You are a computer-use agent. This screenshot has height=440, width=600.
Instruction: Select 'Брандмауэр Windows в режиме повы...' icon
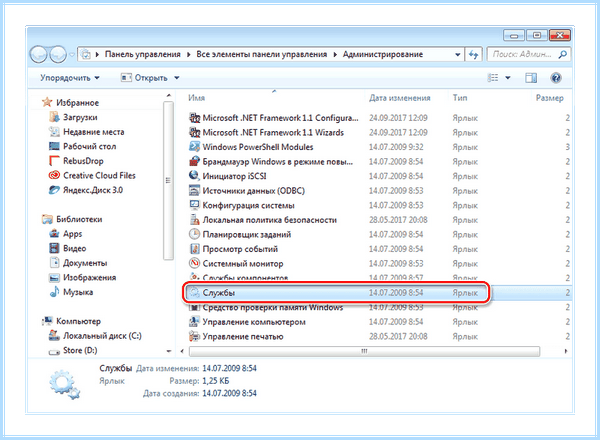tap(195, 161)
